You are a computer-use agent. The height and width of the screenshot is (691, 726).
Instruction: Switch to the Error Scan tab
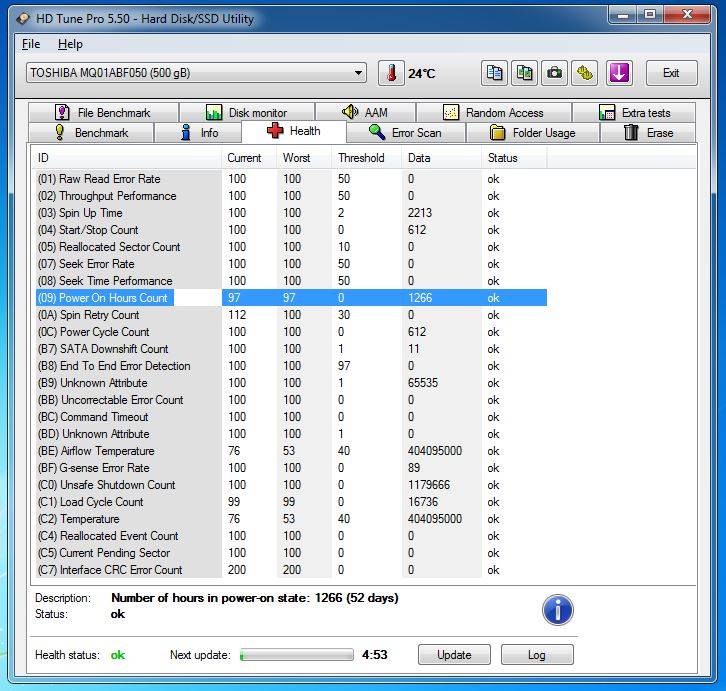coord(406,133)
